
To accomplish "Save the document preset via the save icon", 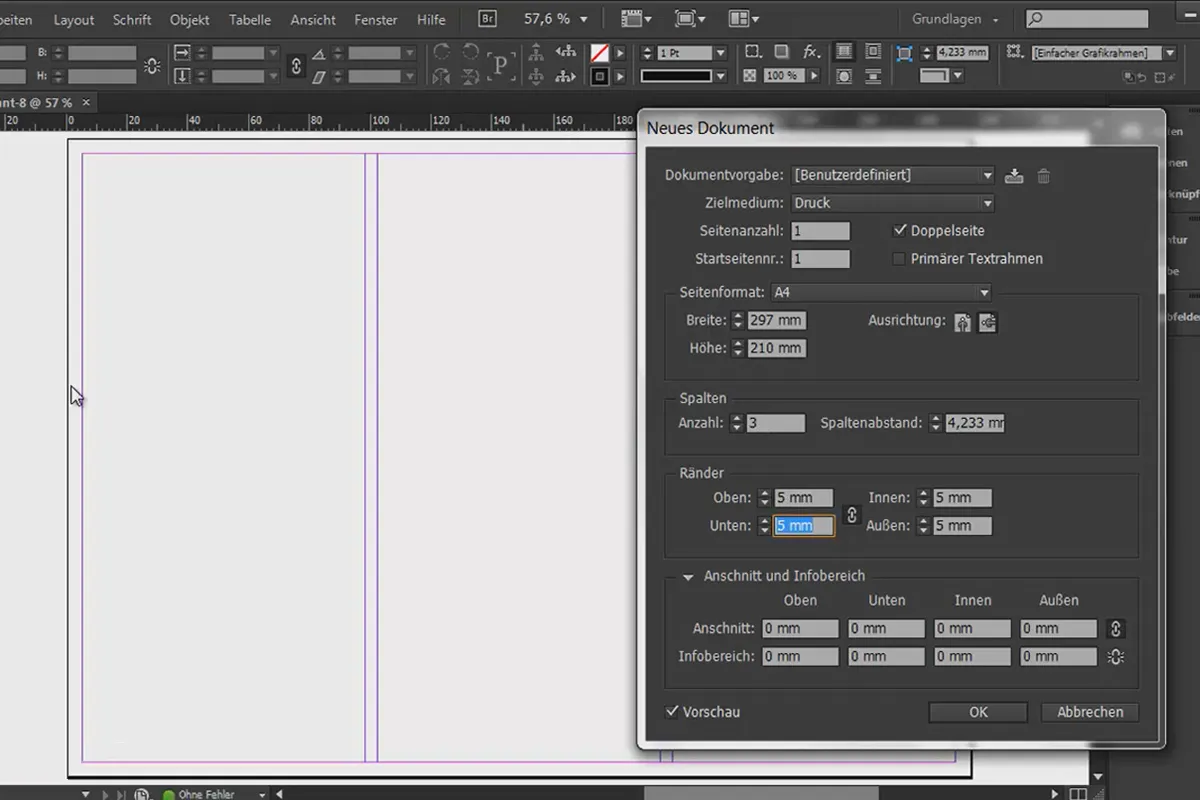I will pyautogui.click(x=1014, y=176).
